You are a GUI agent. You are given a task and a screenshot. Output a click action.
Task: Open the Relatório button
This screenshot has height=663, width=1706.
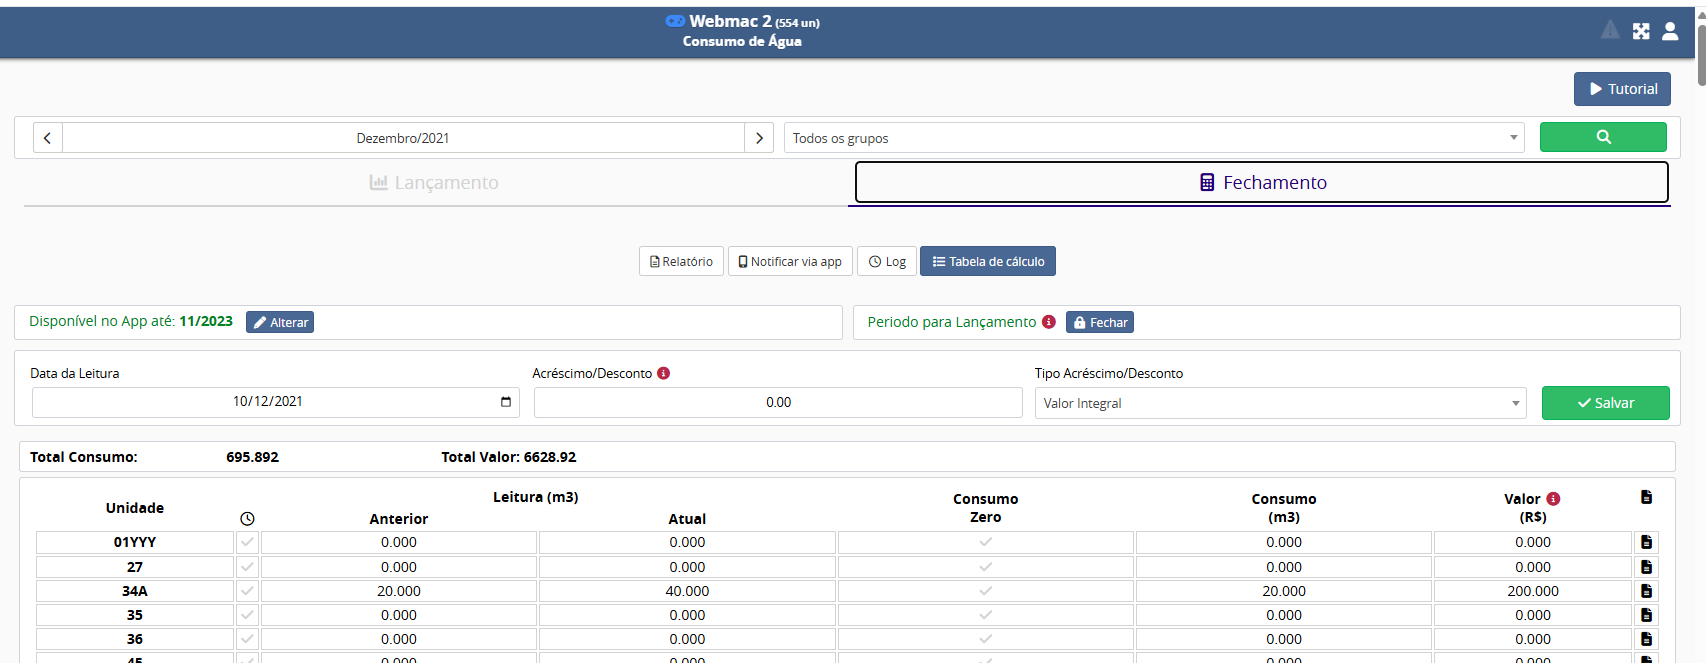(x=681, y=261)
